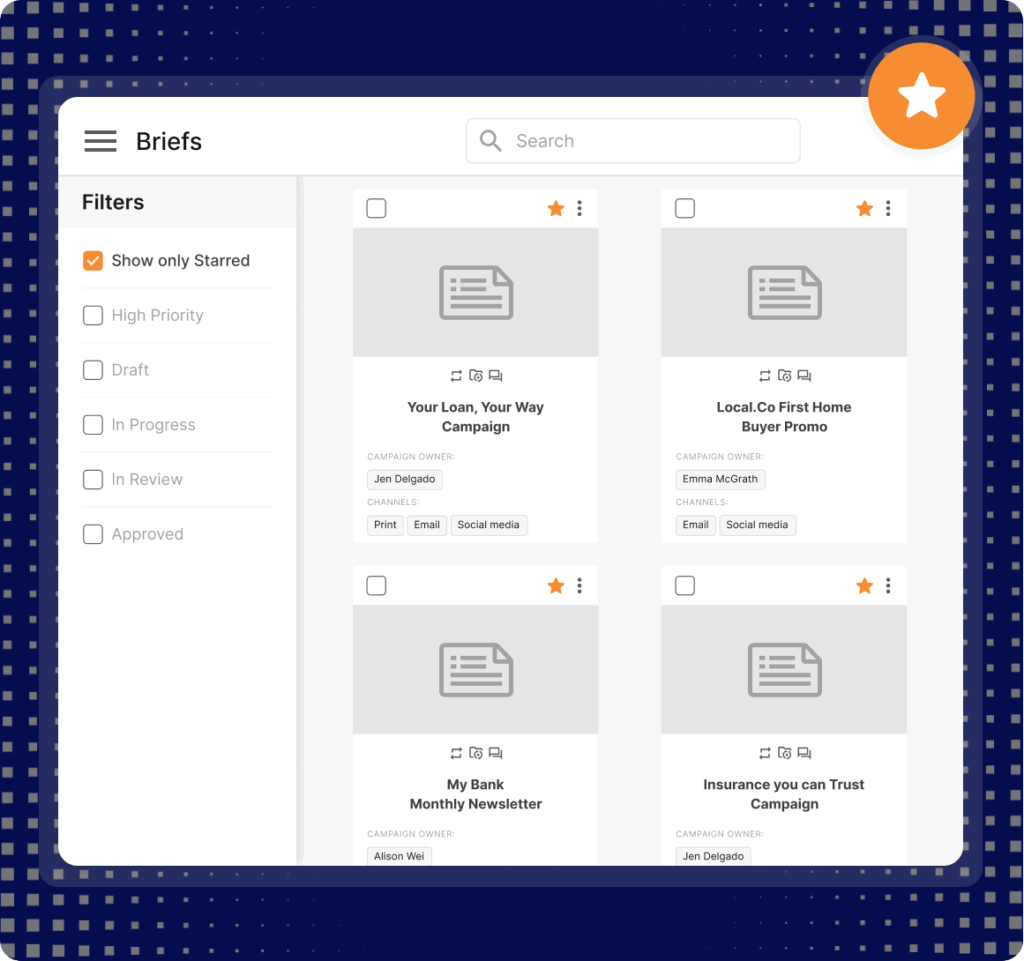Select the My Bank Monthly Newsletter card checkbox

point(376,586)
